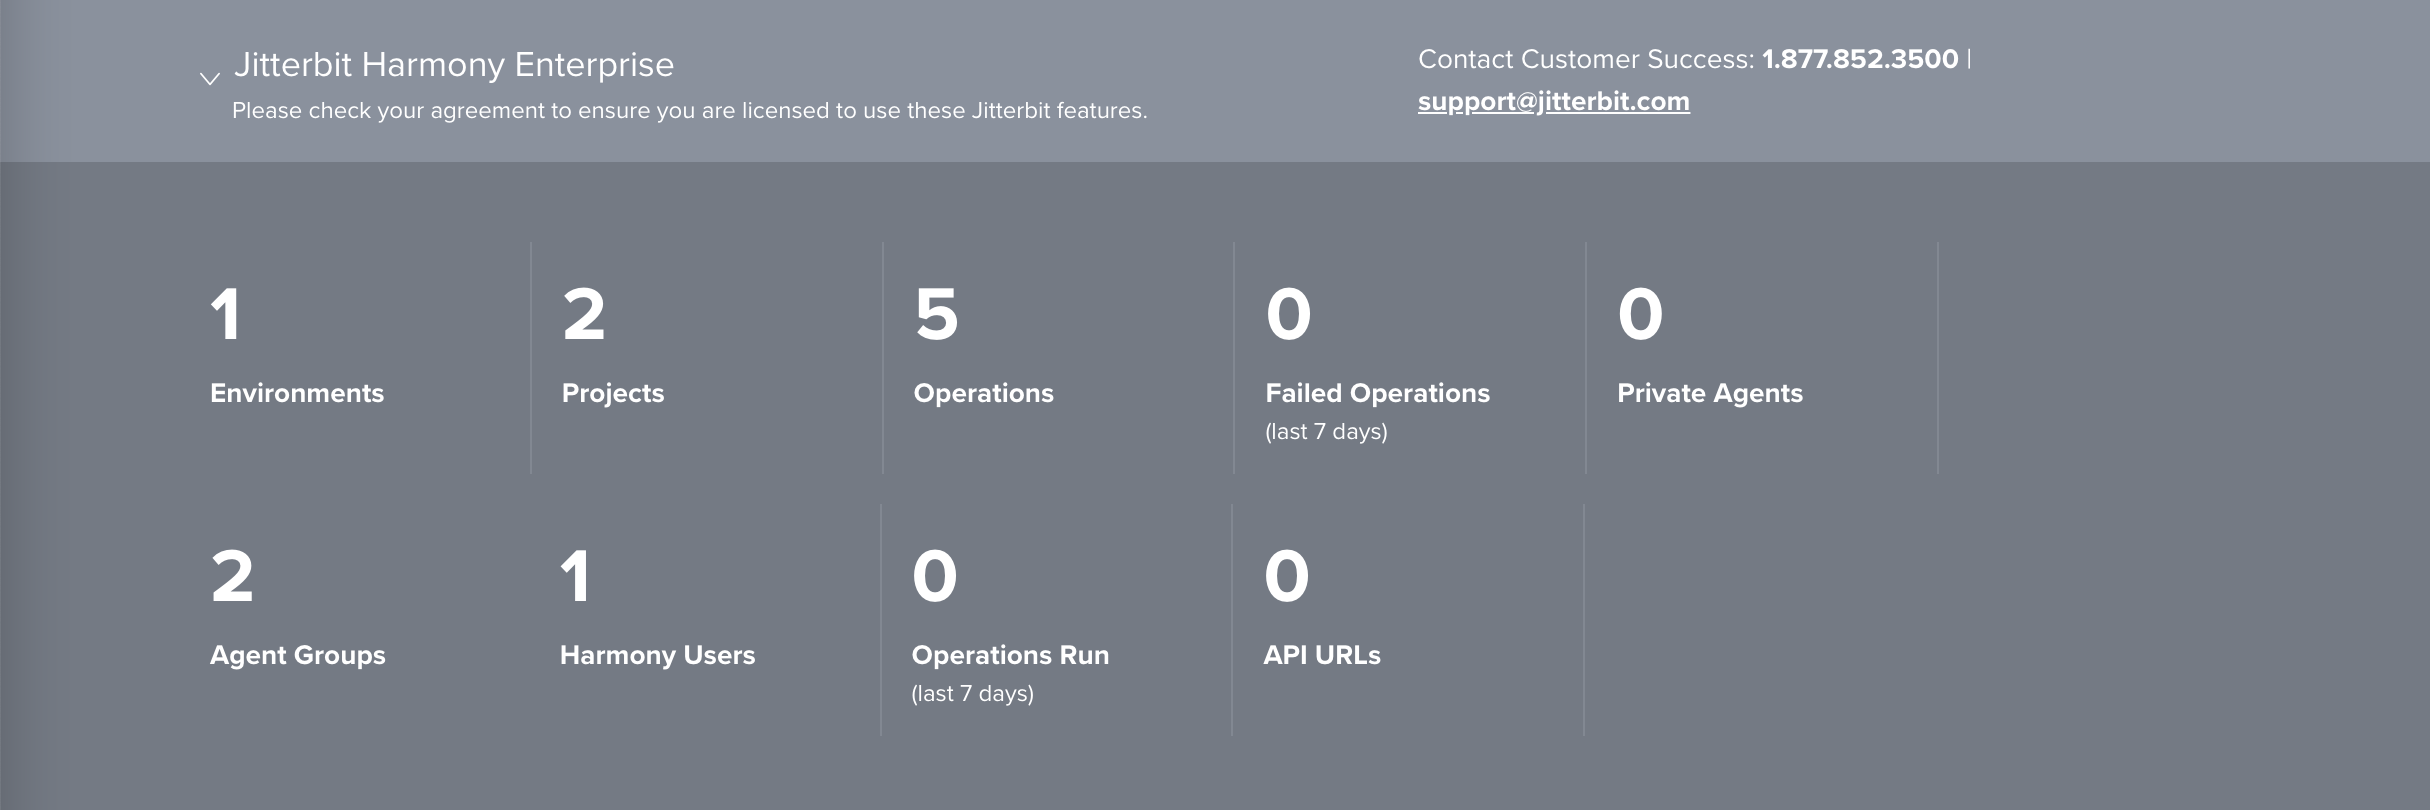
Task: Open the Agent Groups tile
Action: tap(355, 620)
